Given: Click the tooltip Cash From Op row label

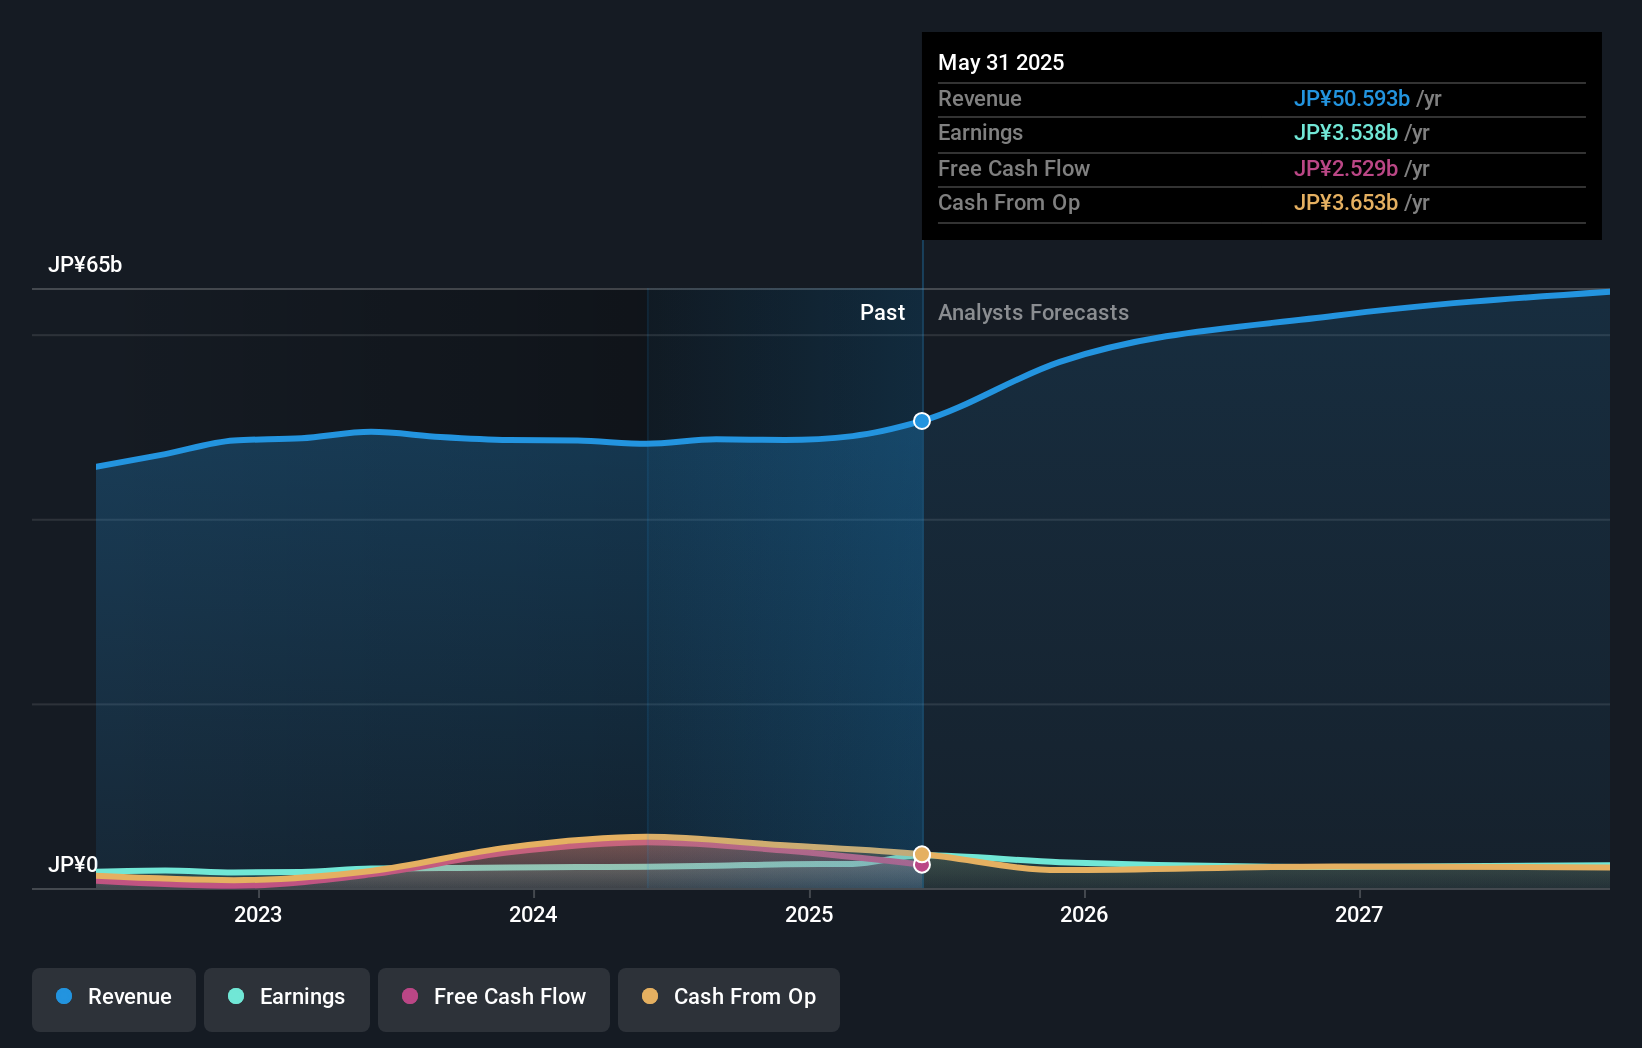Looking at the screenshot, I should [x=1009, y=203].
